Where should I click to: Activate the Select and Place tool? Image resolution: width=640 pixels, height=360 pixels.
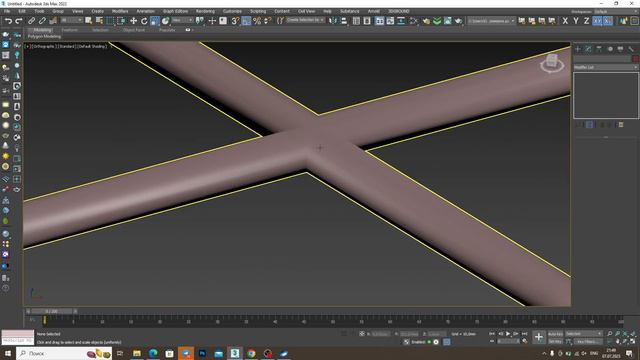pyautogui.click(x=165, y=21)
